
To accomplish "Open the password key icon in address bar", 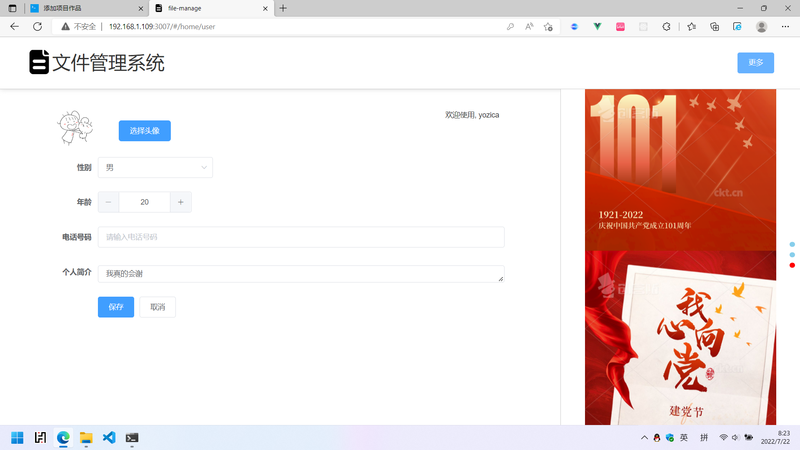I will (510, 27).
